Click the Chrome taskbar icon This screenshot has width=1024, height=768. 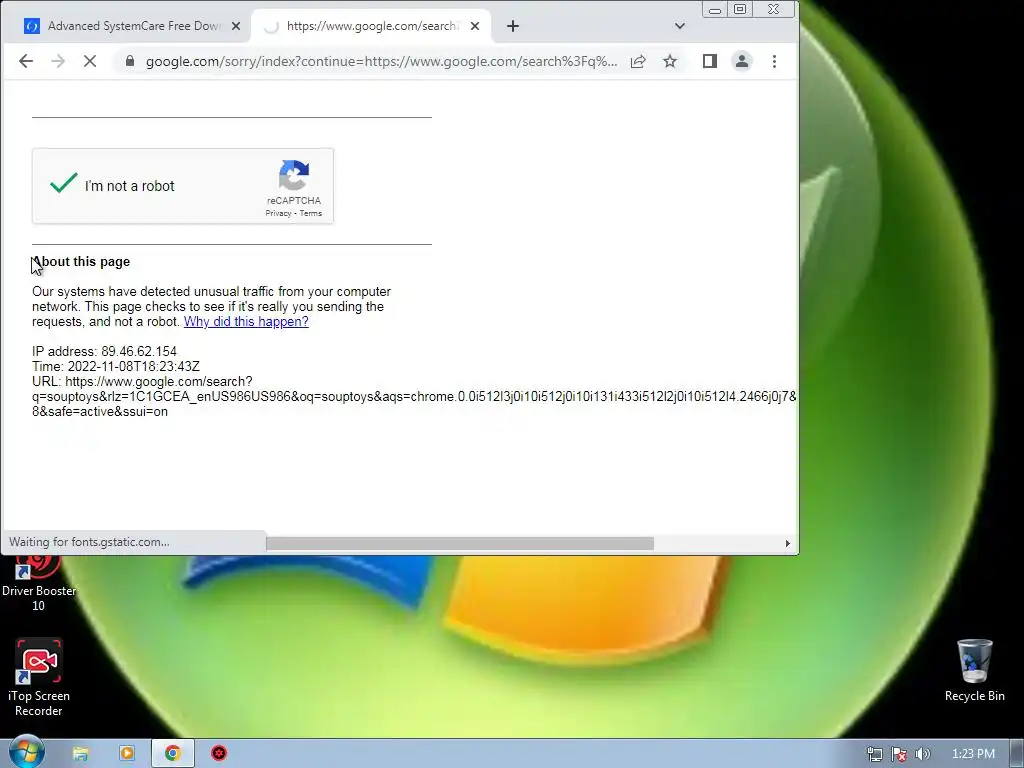pyautogui.click(x=172, y=754)
